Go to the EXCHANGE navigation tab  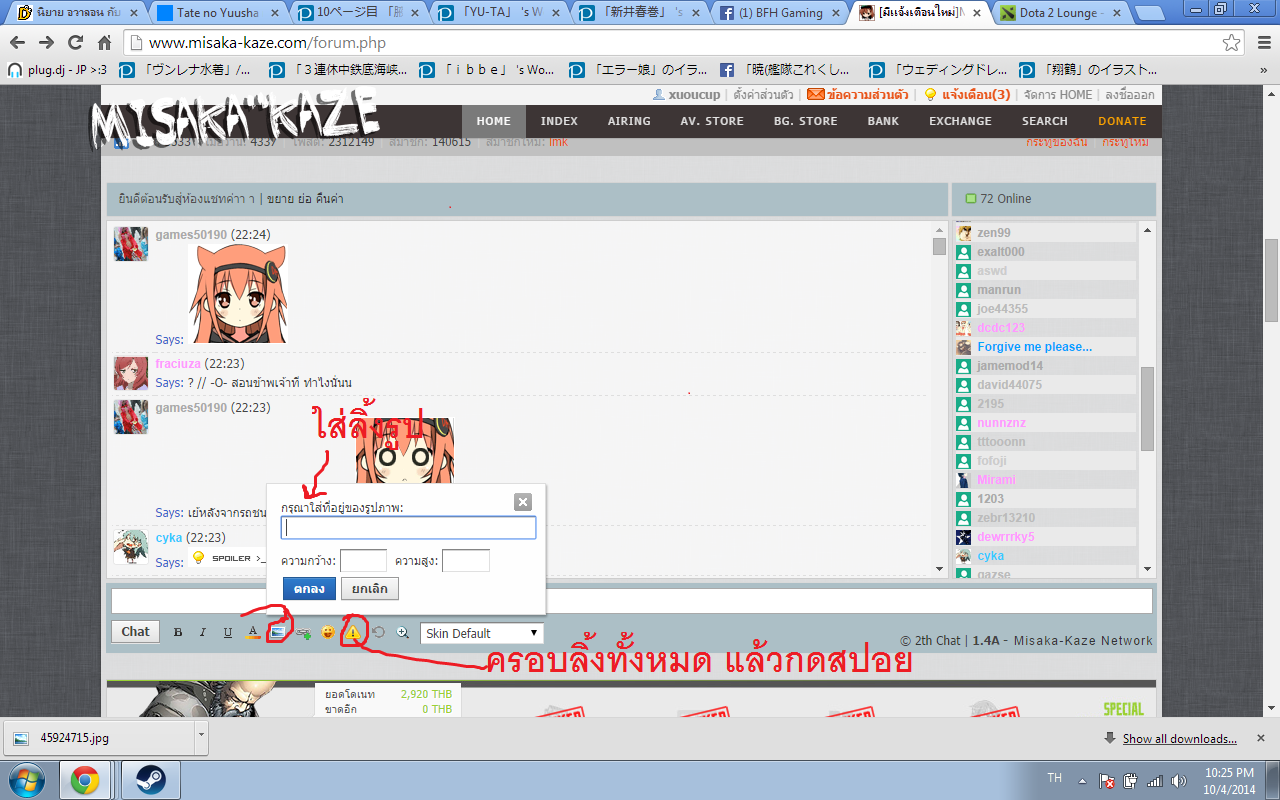tap(960, 121)
